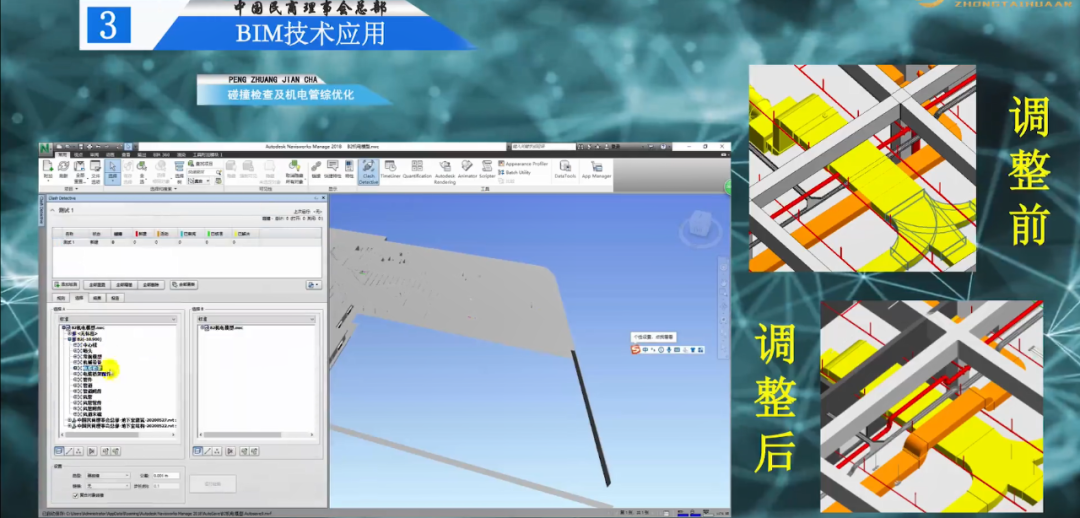This screenshot has width=1080, height=518.
Task: Open DataTools from the ribbon
Action: point(564,169)
